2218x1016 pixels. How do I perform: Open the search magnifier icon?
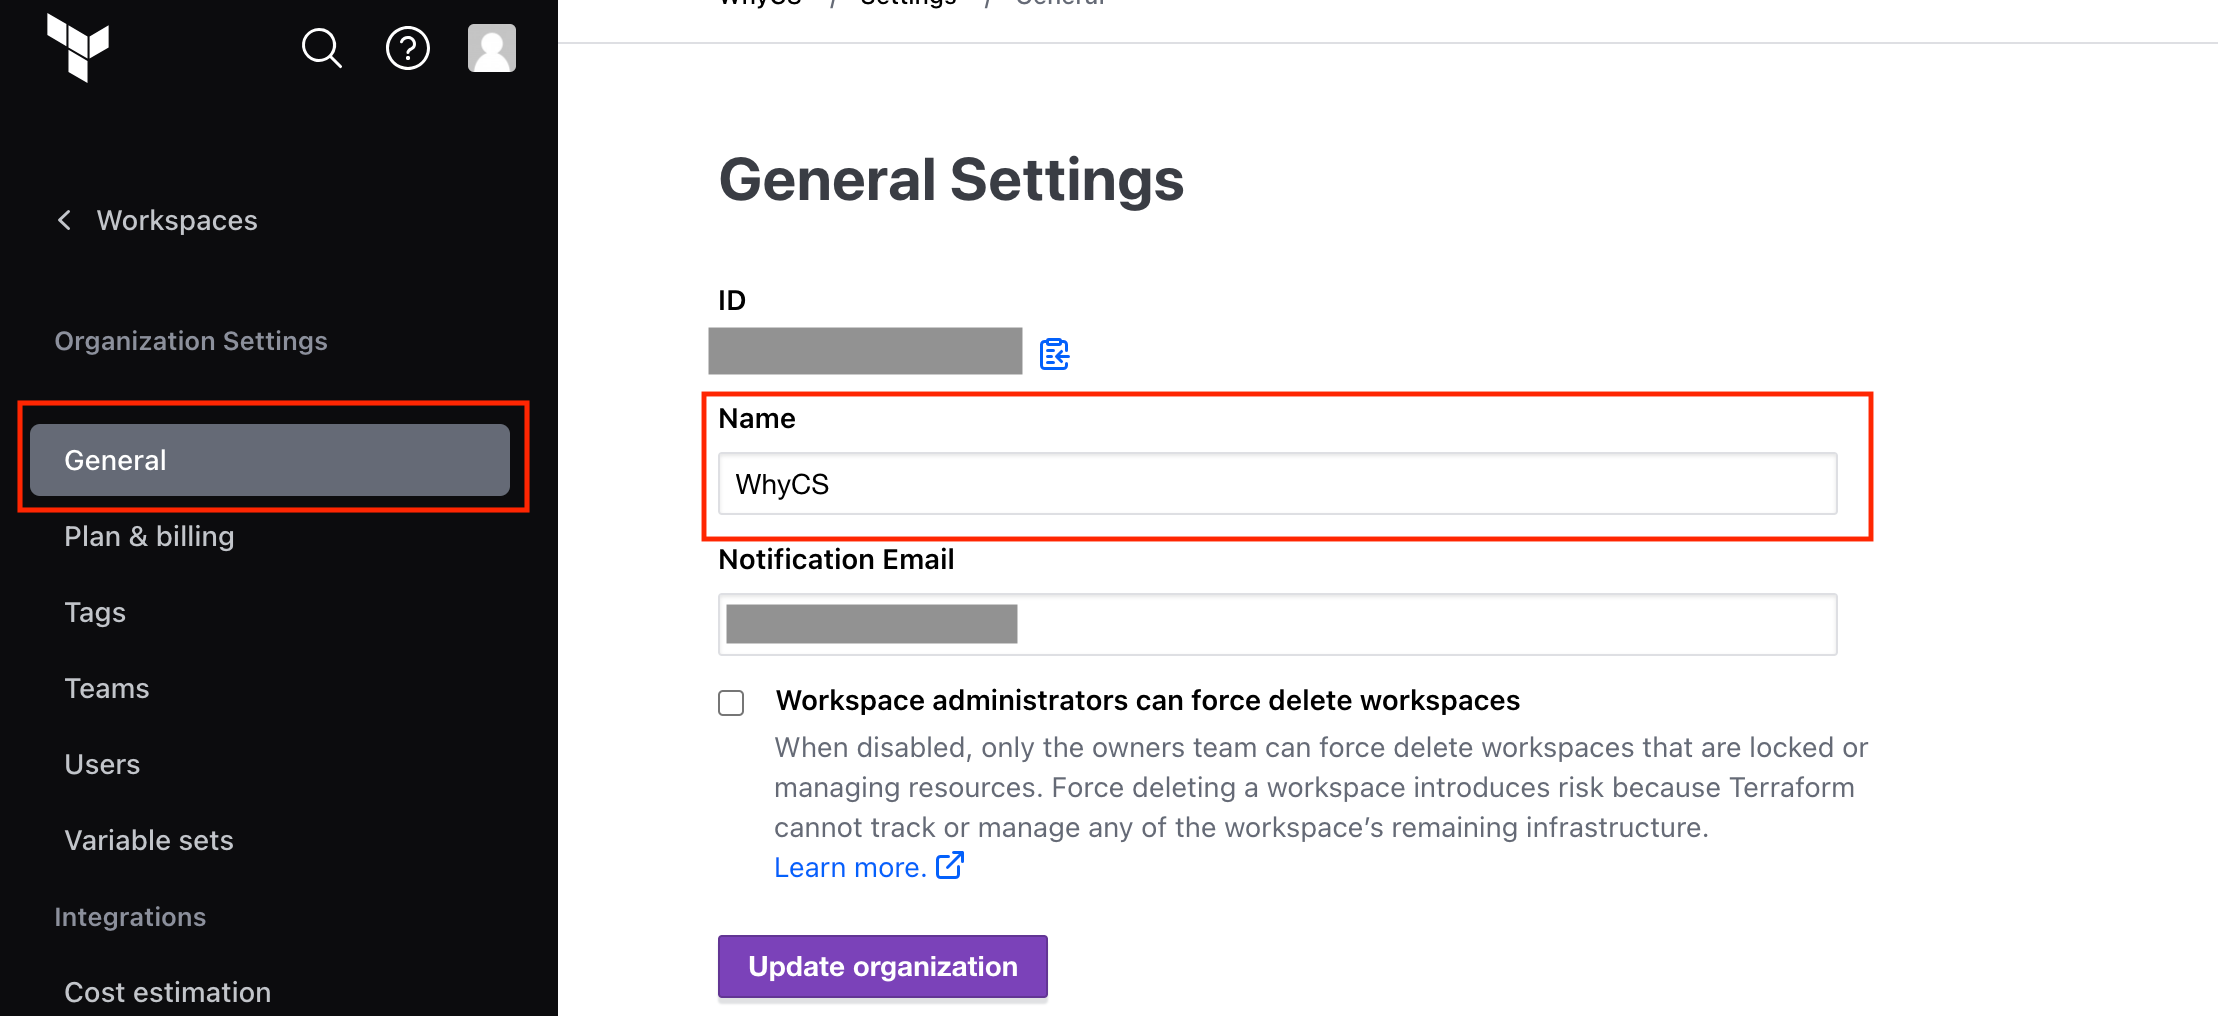click(322, 48)
